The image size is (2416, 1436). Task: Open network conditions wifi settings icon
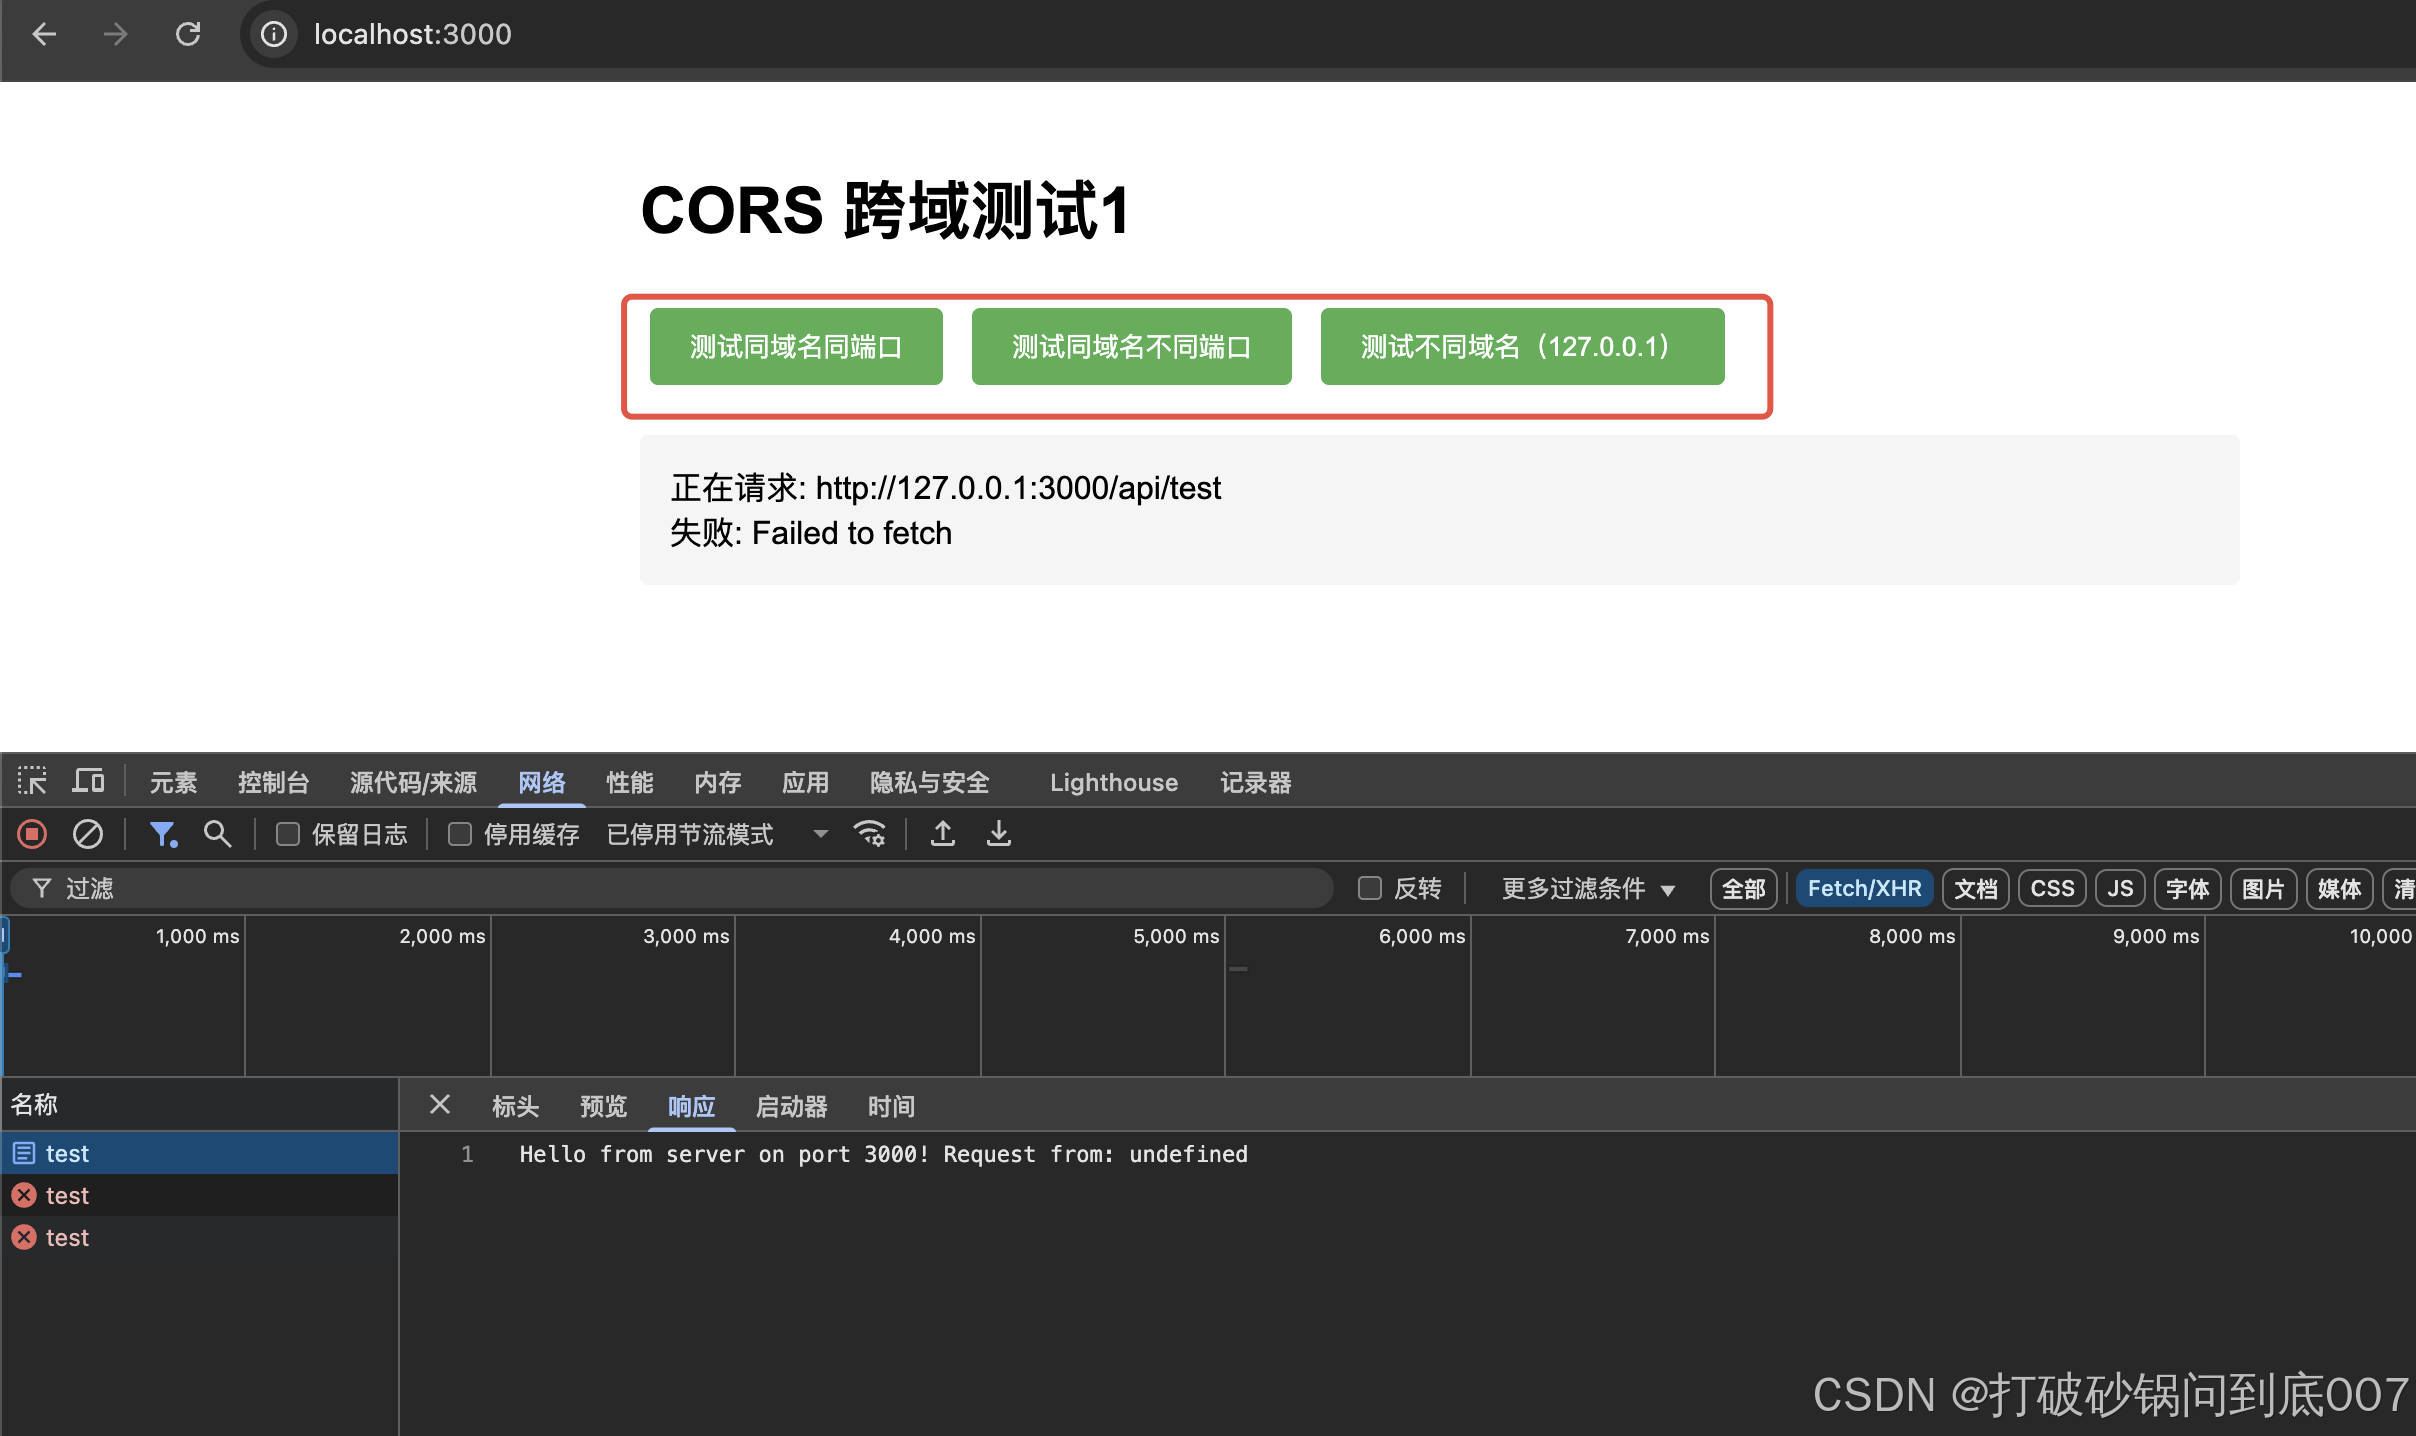coord(869,834)
